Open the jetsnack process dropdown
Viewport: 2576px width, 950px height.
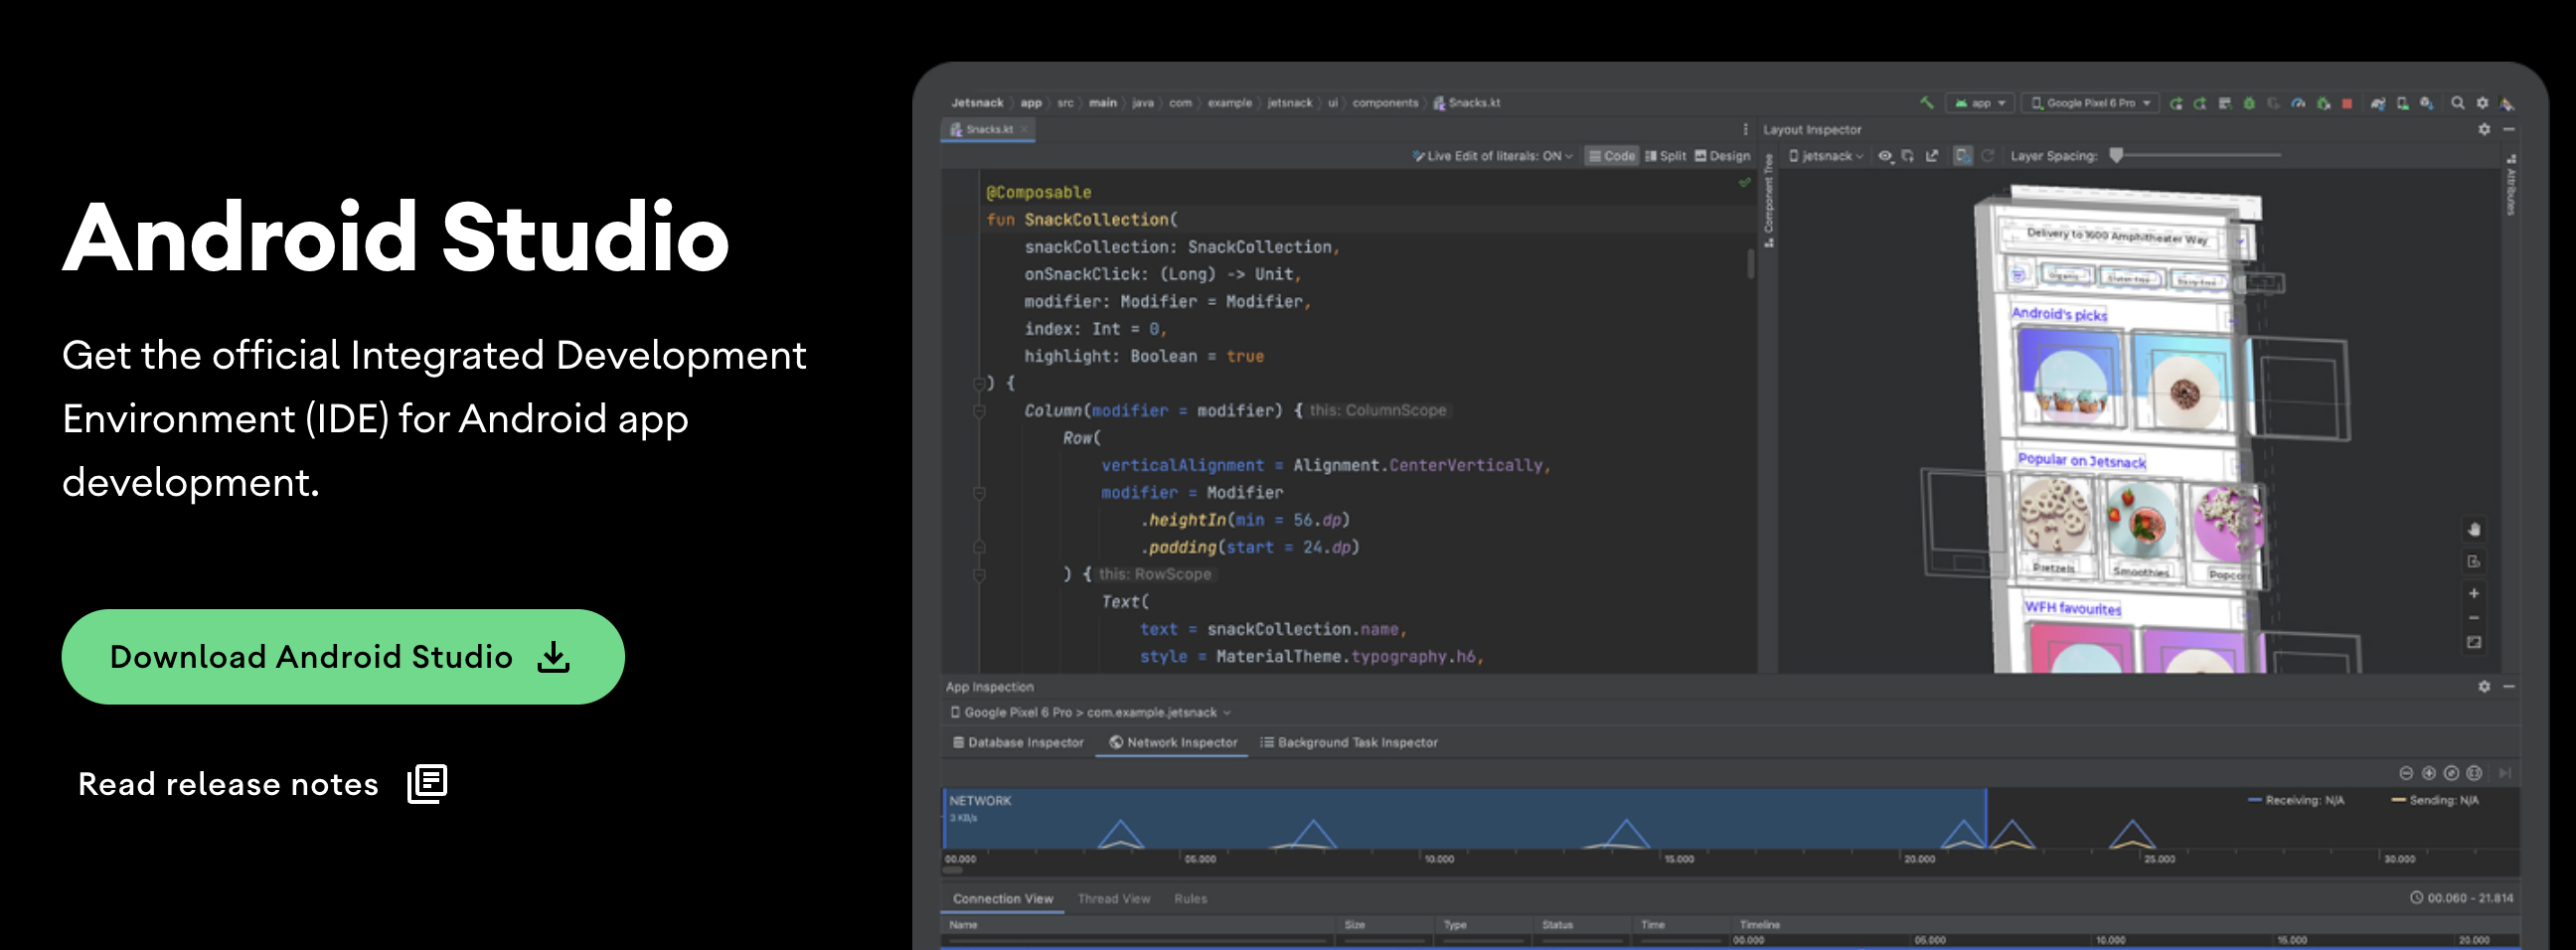pos(1826,156)
